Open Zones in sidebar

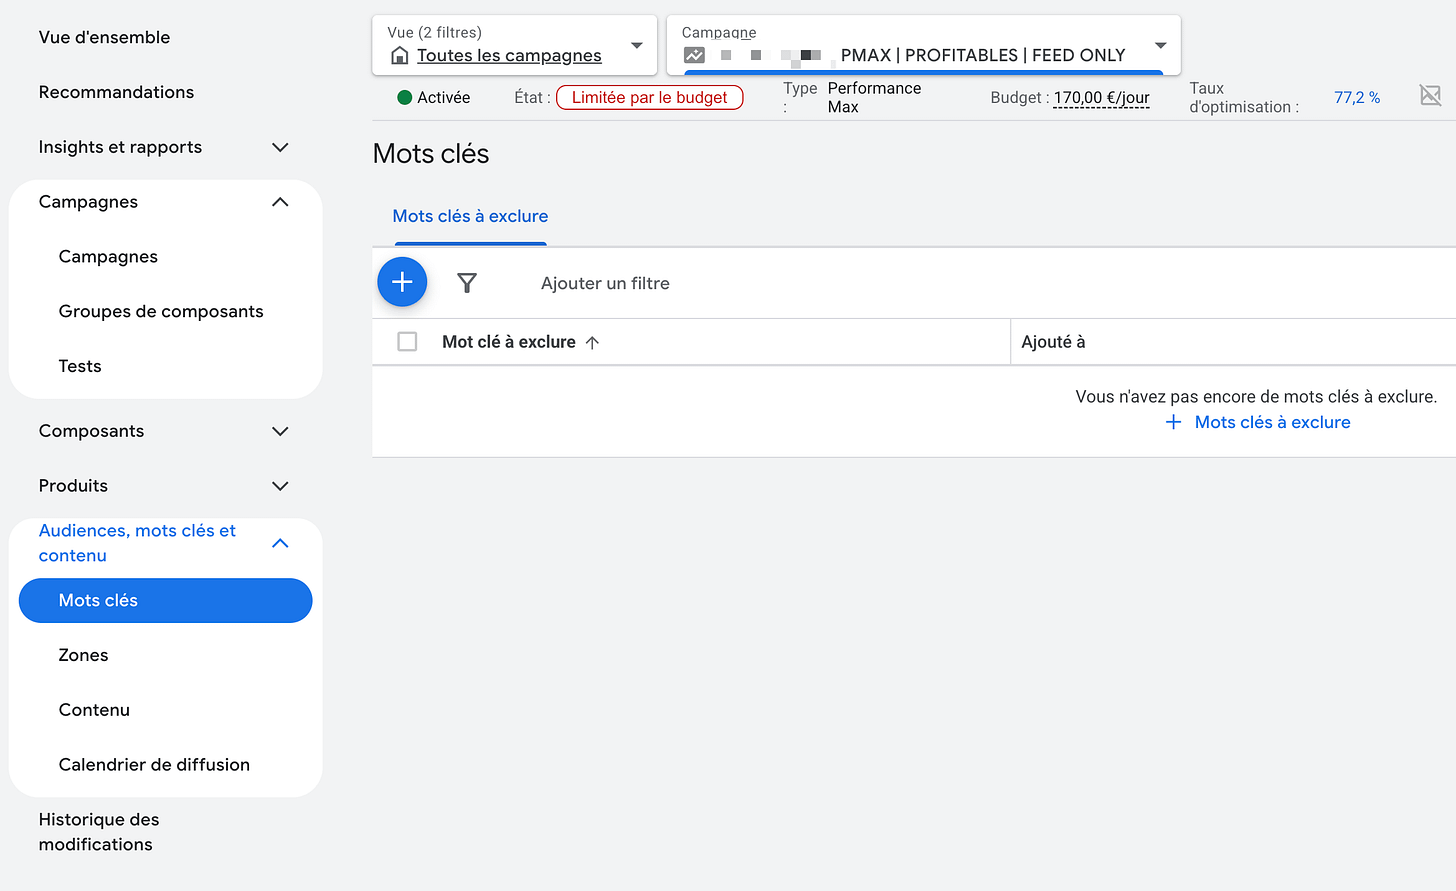pyautogui.click(x=83, y=655)
